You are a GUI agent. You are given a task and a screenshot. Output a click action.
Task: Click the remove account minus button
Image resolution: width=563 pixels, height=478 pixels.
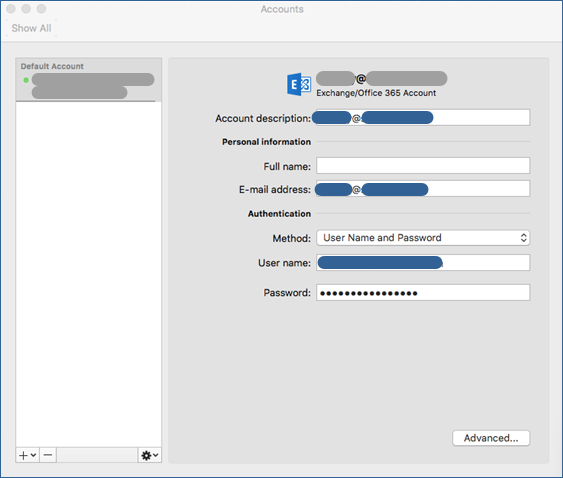click(x=48, y=455)
